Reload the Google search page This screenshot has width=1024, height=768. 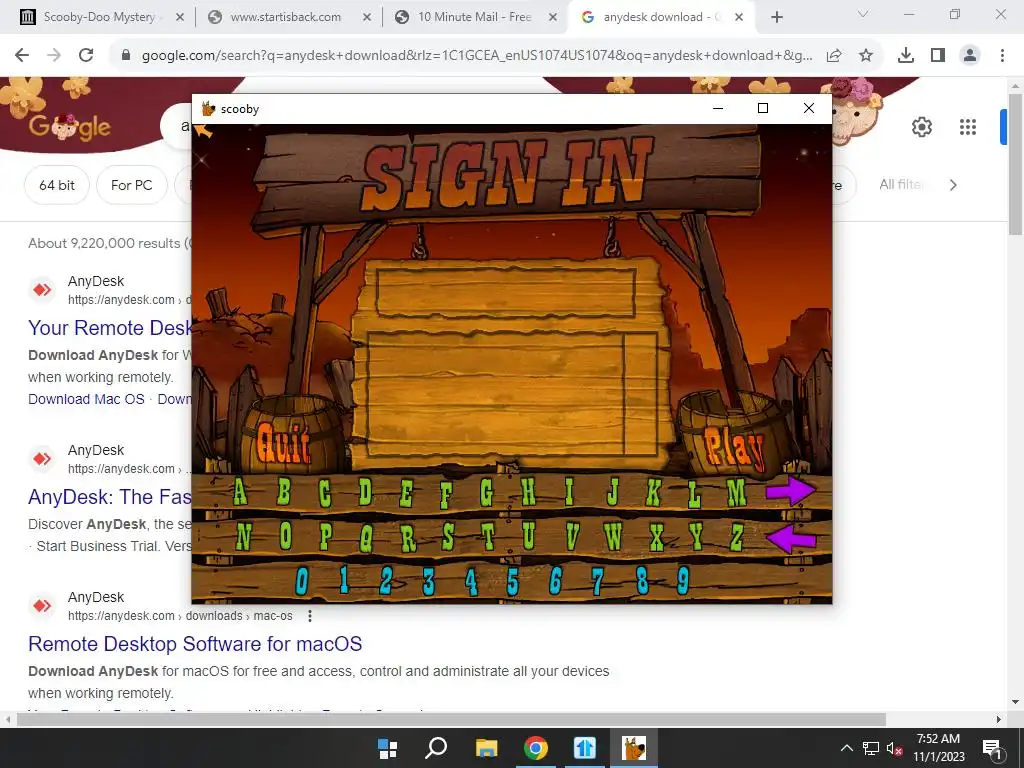[86, 55]
